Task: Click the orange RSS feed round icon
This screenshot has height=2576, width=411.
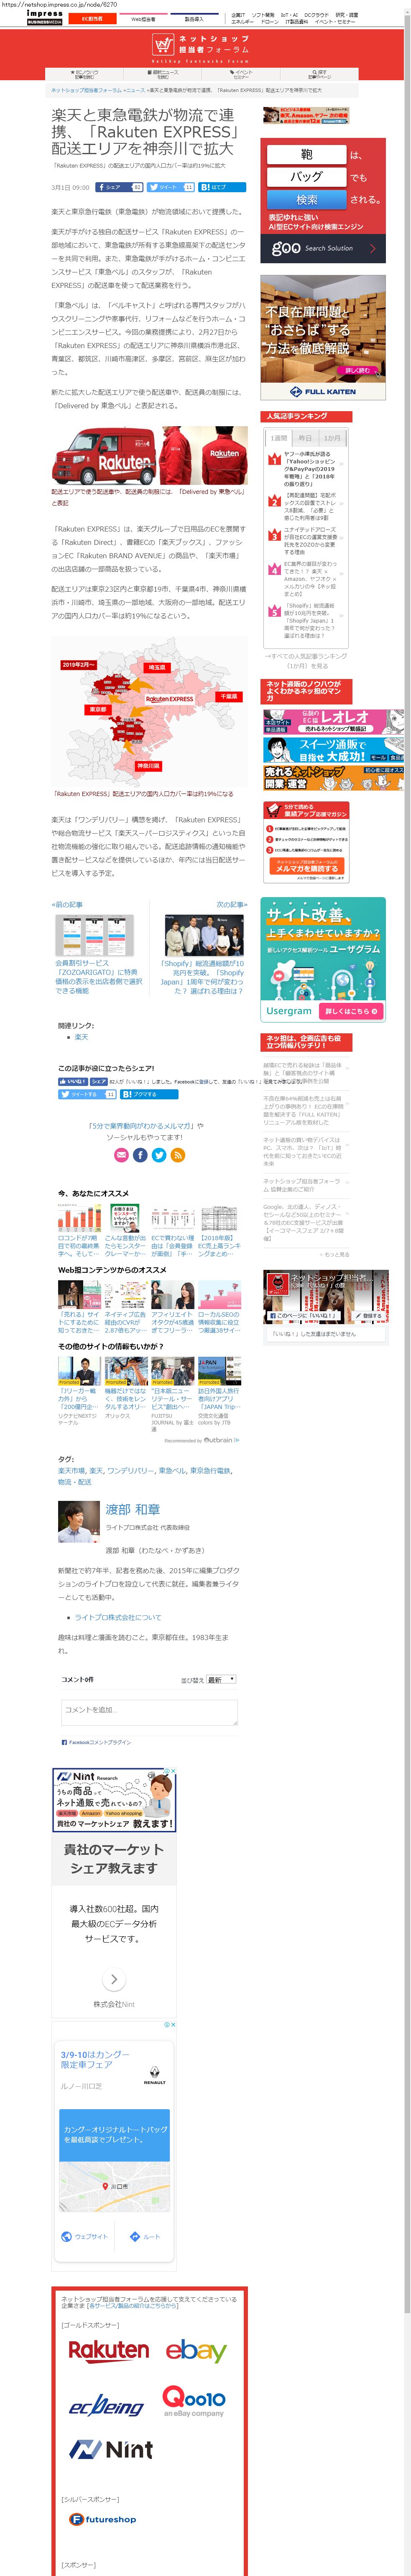Action: point(178,1155)
